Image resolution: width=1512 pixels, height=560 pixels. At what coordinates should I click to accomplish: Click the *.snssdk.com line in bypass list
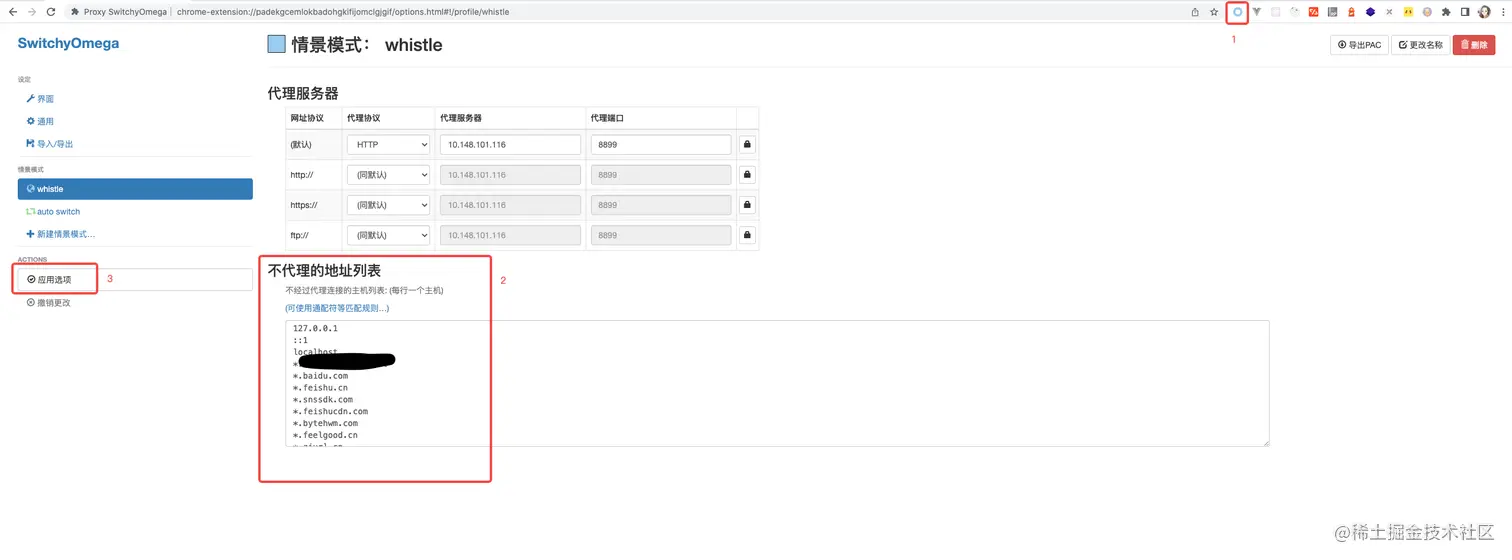[323, 399]
